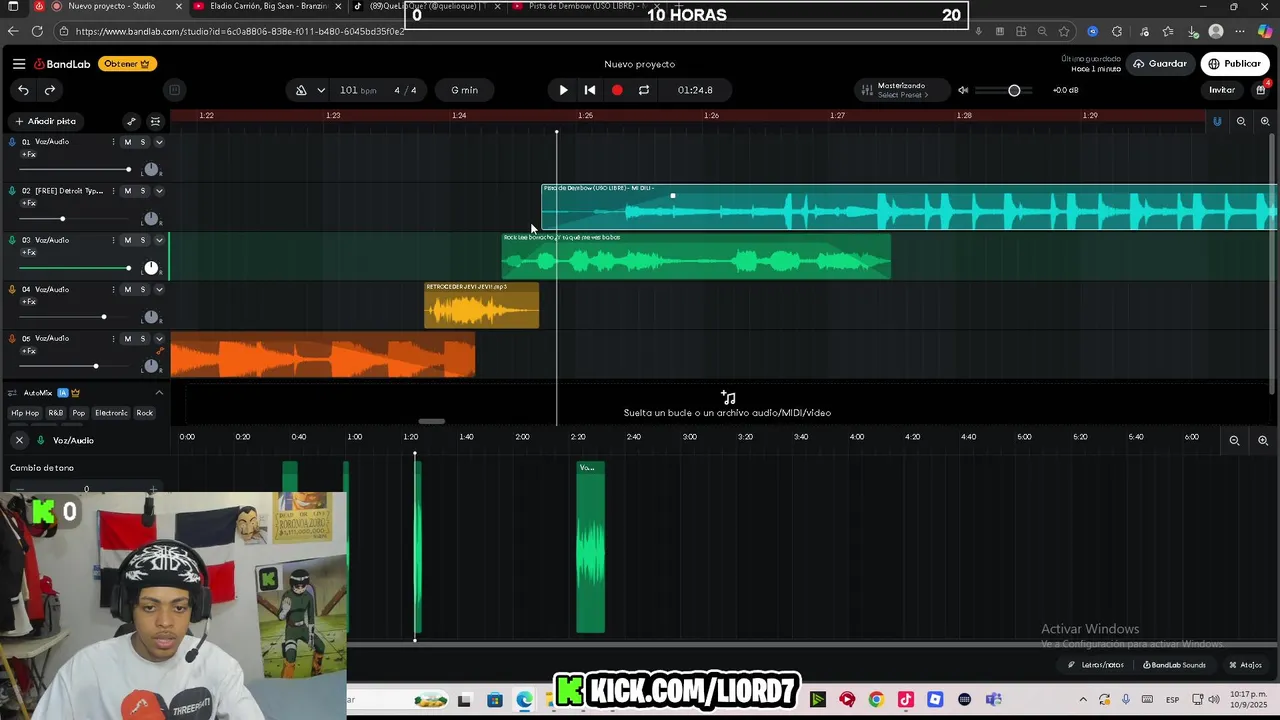This screenshot has width=1280, height=720.
Task: Adjust track 02 volume slider
Action: [x=75, y=219]
